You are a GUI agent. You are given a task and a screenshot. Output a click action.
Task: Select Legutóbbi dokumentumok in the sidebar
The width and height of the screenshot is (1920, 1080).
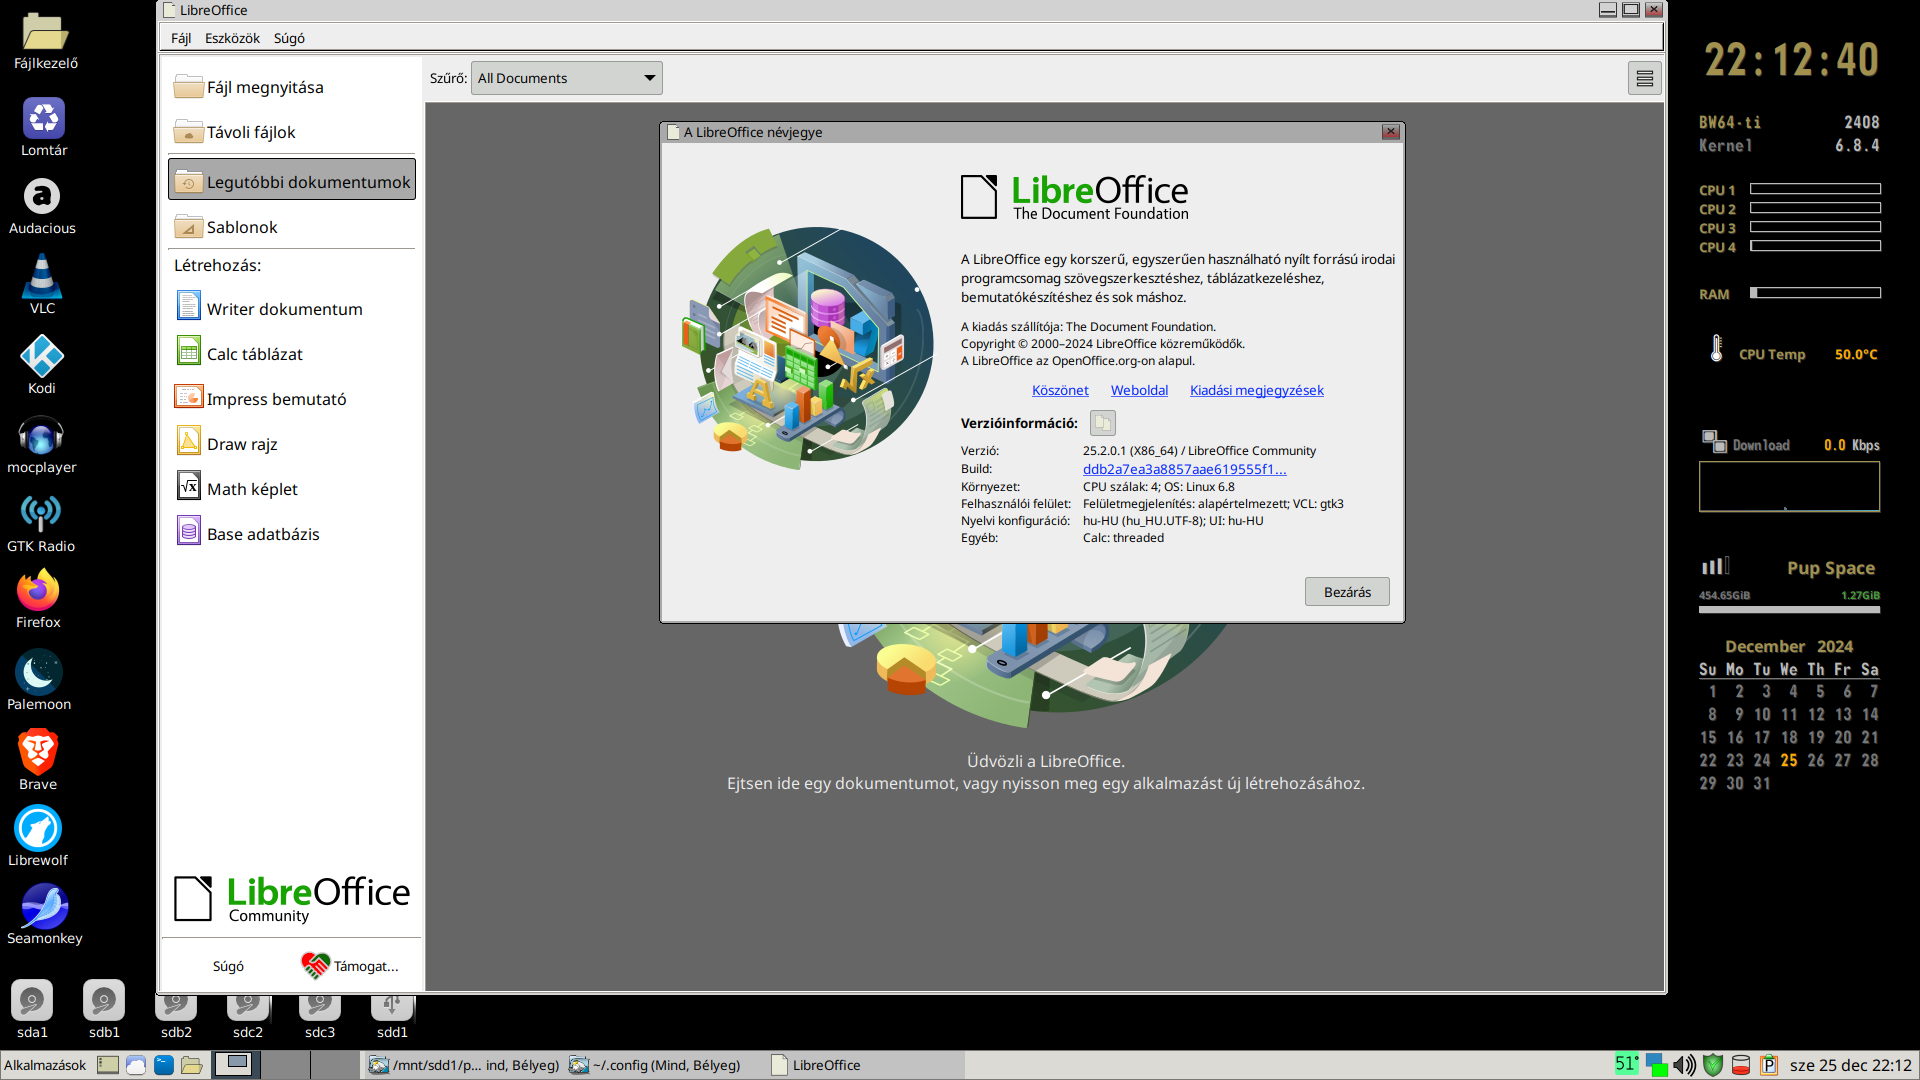(291, 181)
